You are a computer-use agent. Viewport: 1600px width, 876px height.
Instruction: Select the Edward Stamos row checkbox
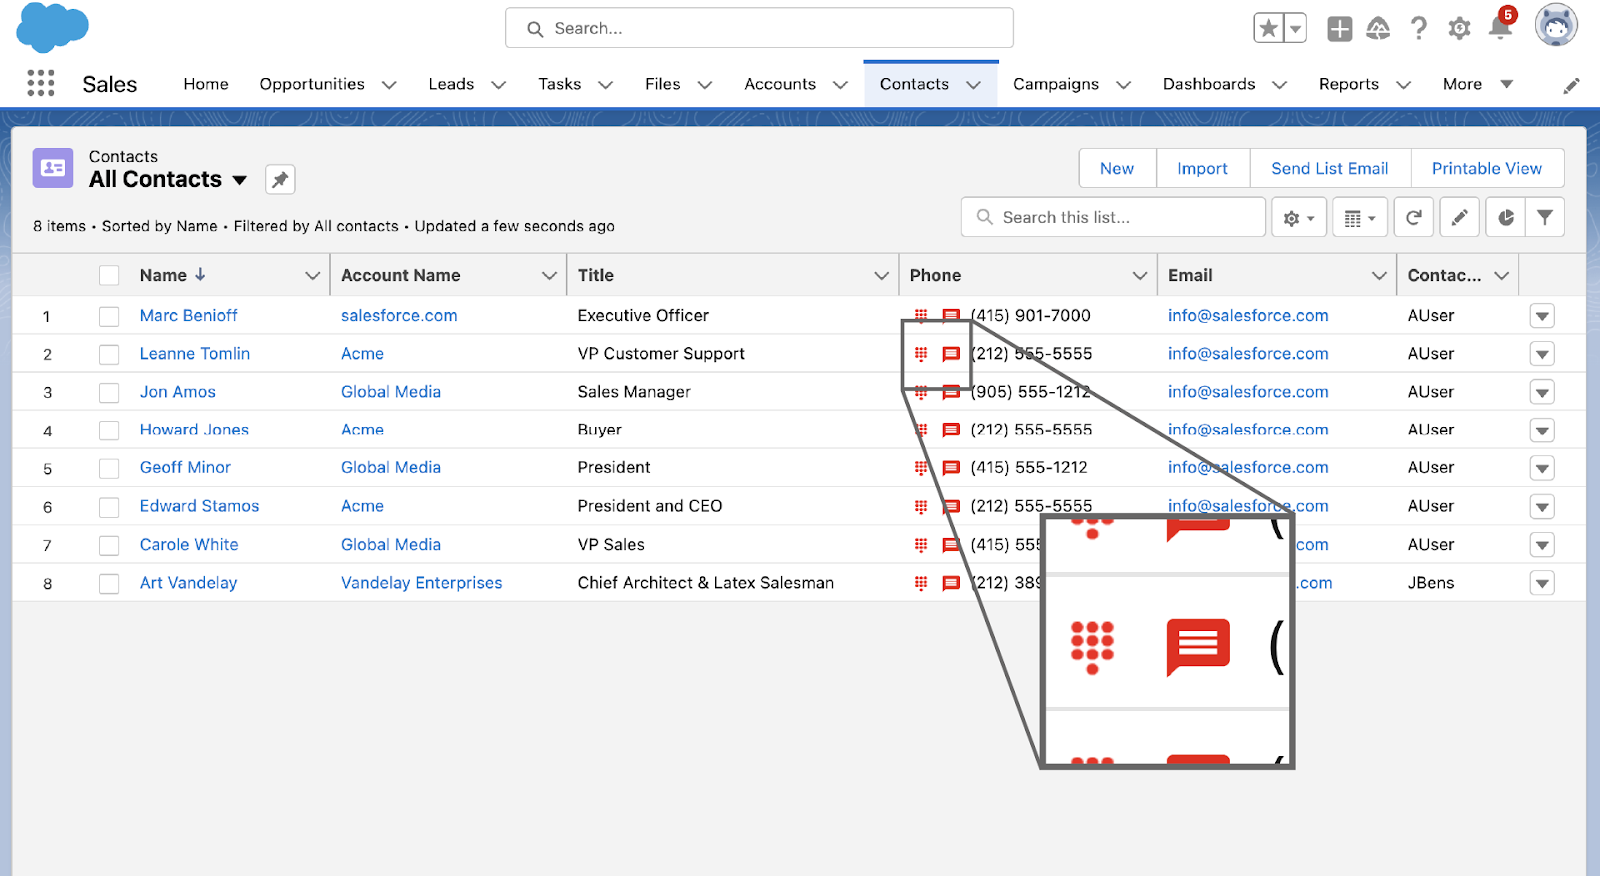109,507
